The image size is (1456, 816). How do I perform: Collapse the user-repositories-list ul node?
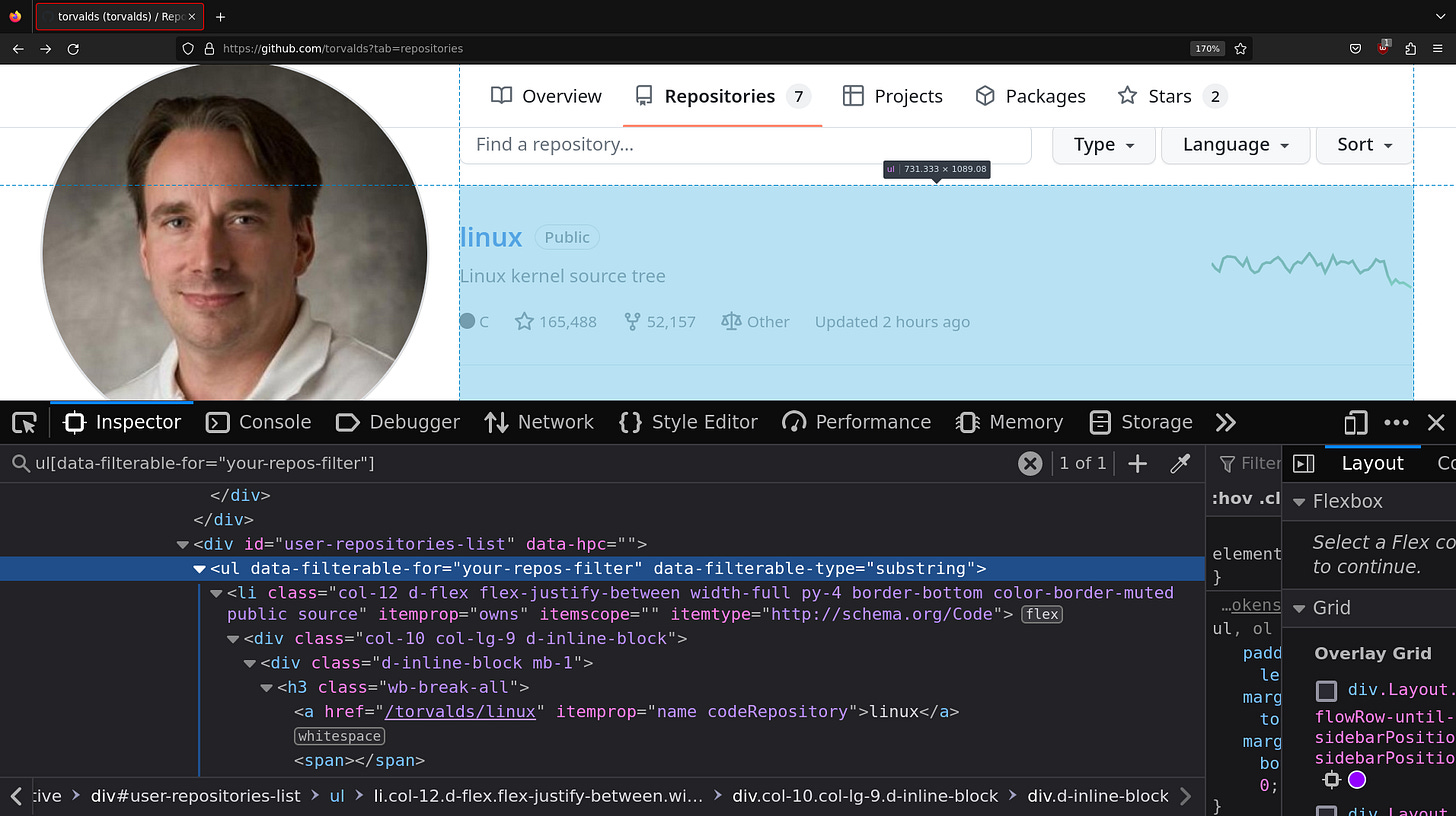coord(199,568)
